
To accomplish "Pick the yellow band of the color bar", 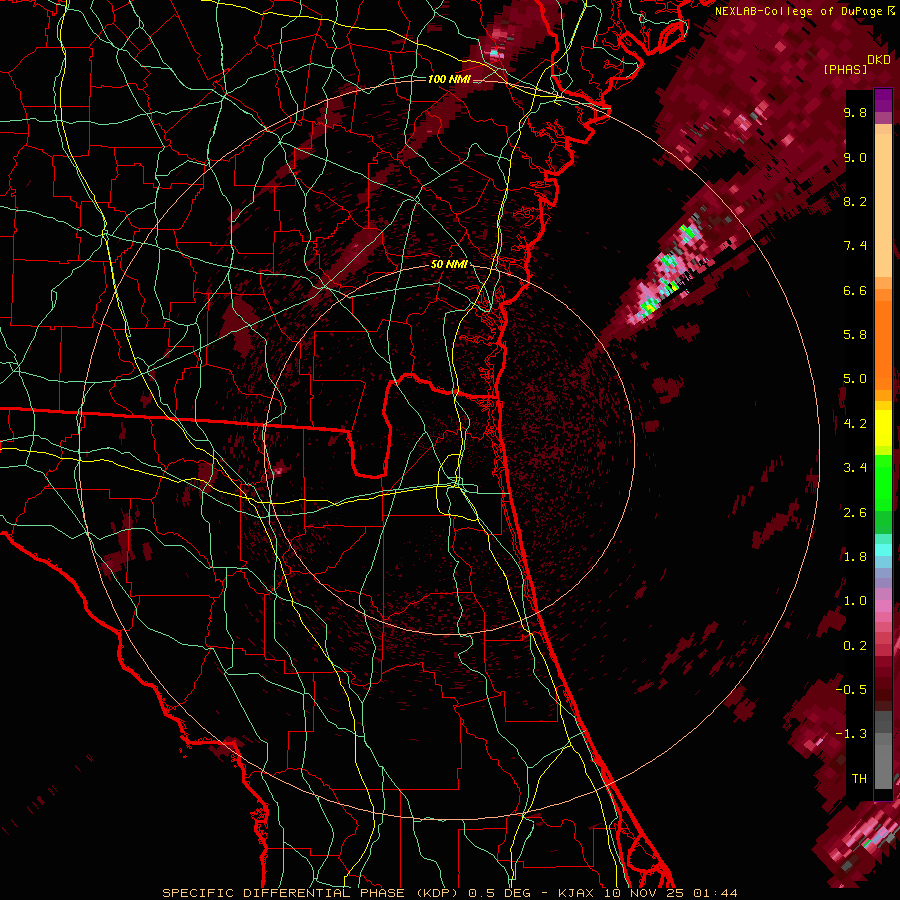I will point(883,428).
